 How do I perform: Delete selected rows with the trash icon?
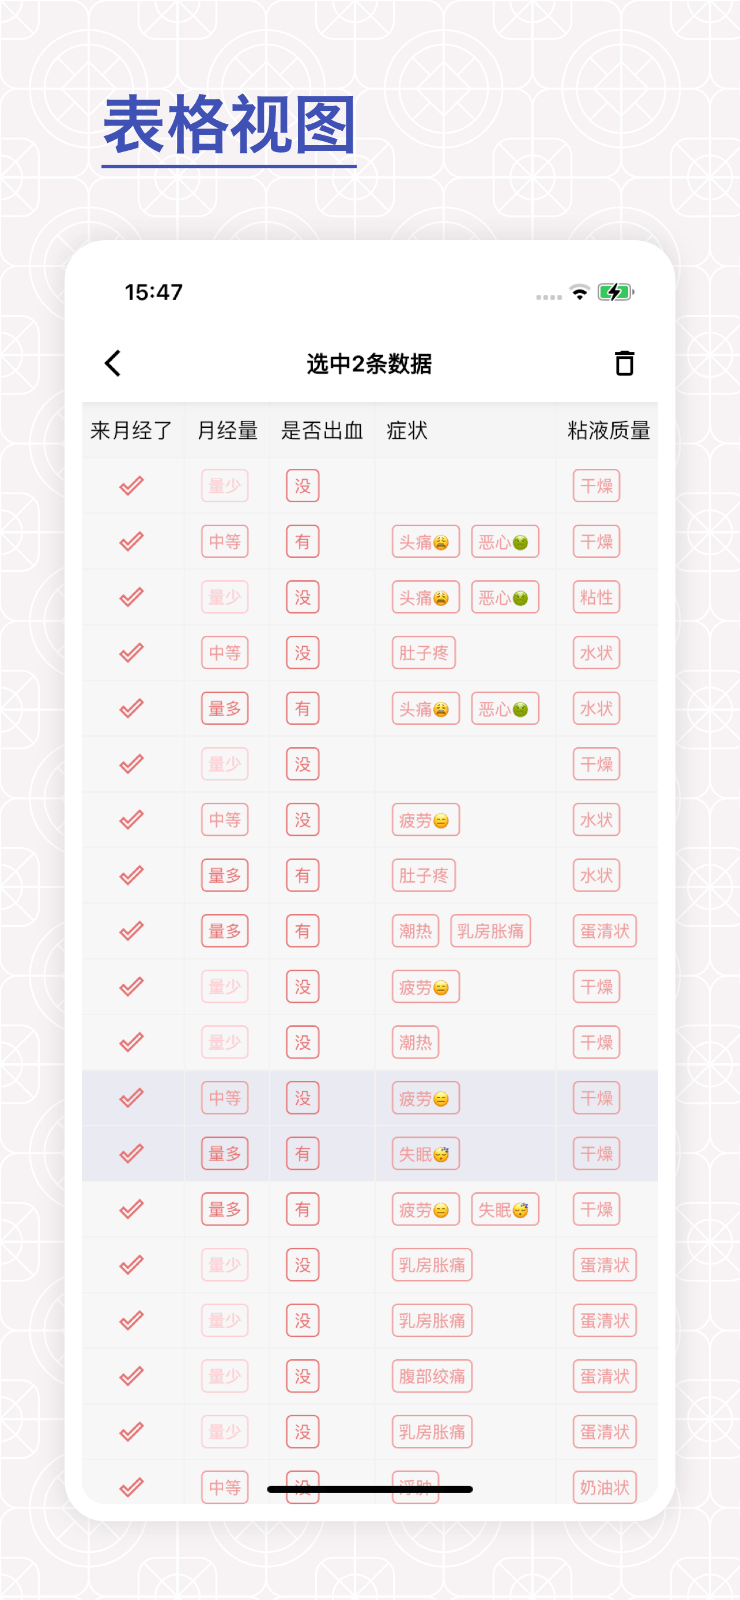tap(624, 363)
